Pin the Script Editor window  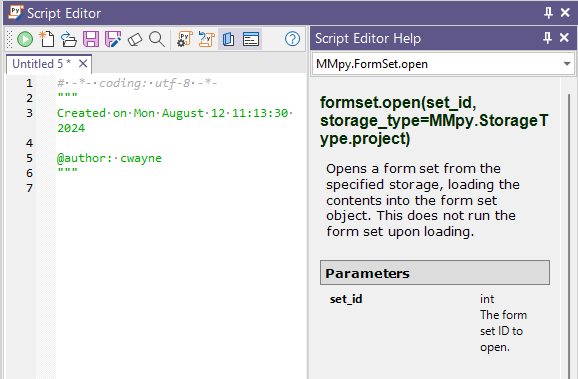coord(548,13)
